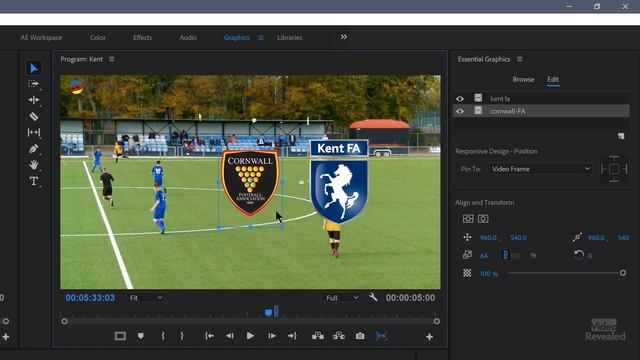Click the Lift button
Viewport: 640px width, 360px height.
click(x=318, y=336)
